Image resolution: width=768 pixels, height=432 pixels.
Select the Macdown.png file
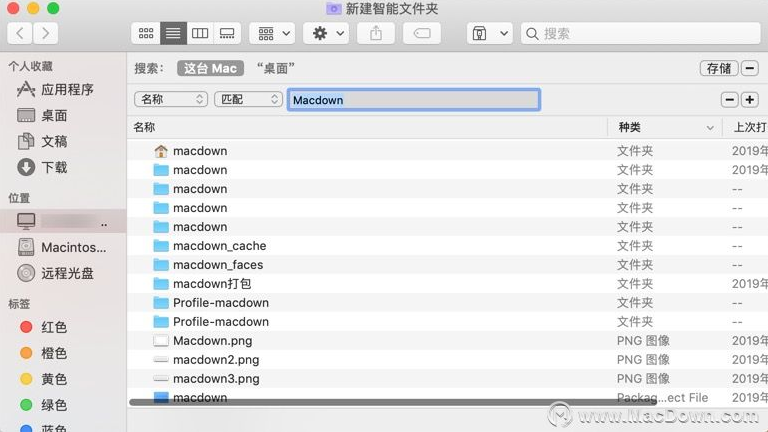pyautogui.click(x=448, y=341)
